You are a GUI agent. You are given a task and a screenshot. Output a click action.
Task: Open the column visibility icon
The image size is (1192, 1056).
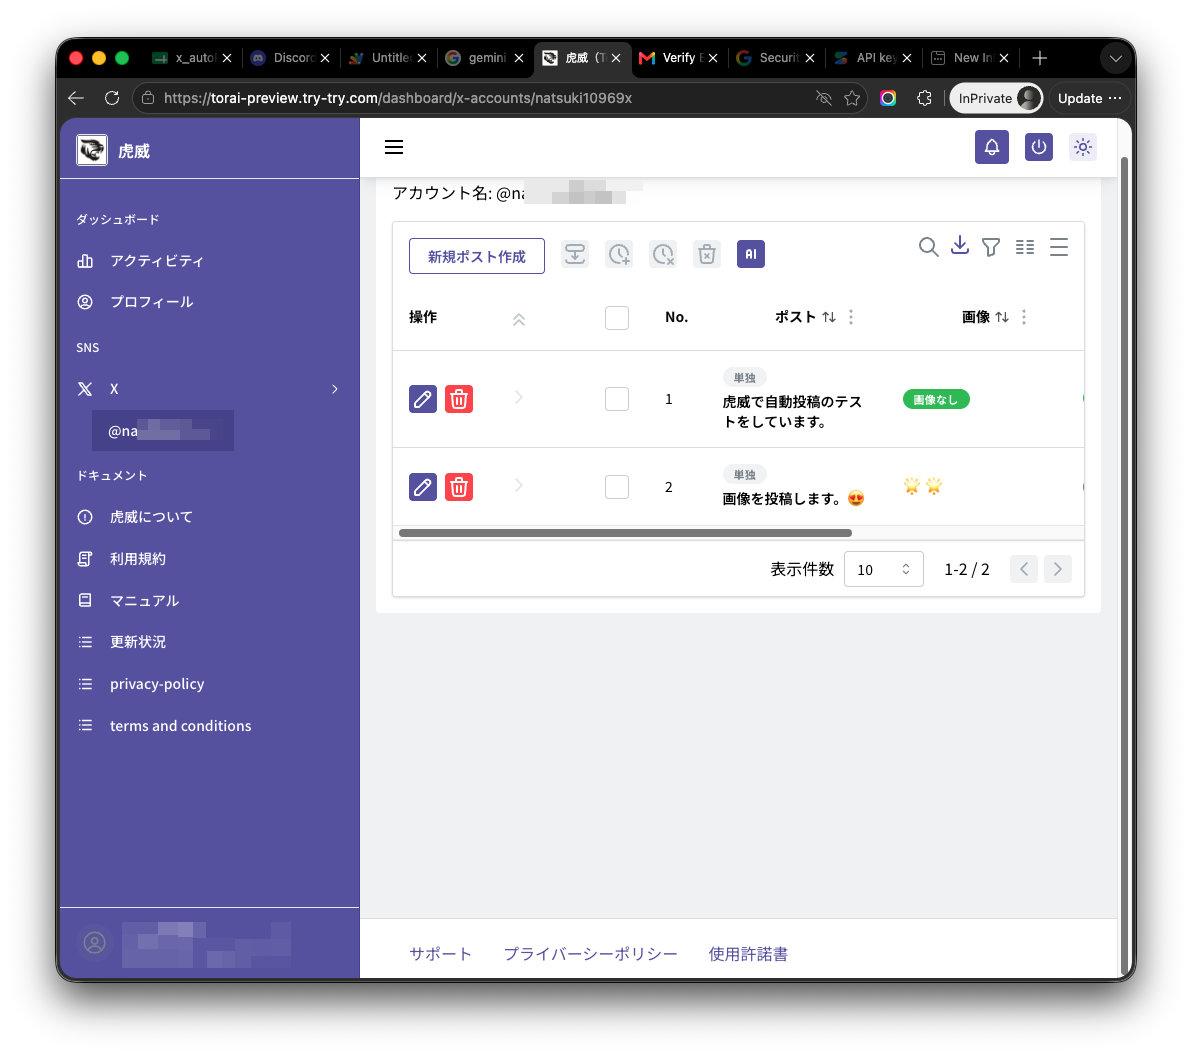coord(1025,247)
